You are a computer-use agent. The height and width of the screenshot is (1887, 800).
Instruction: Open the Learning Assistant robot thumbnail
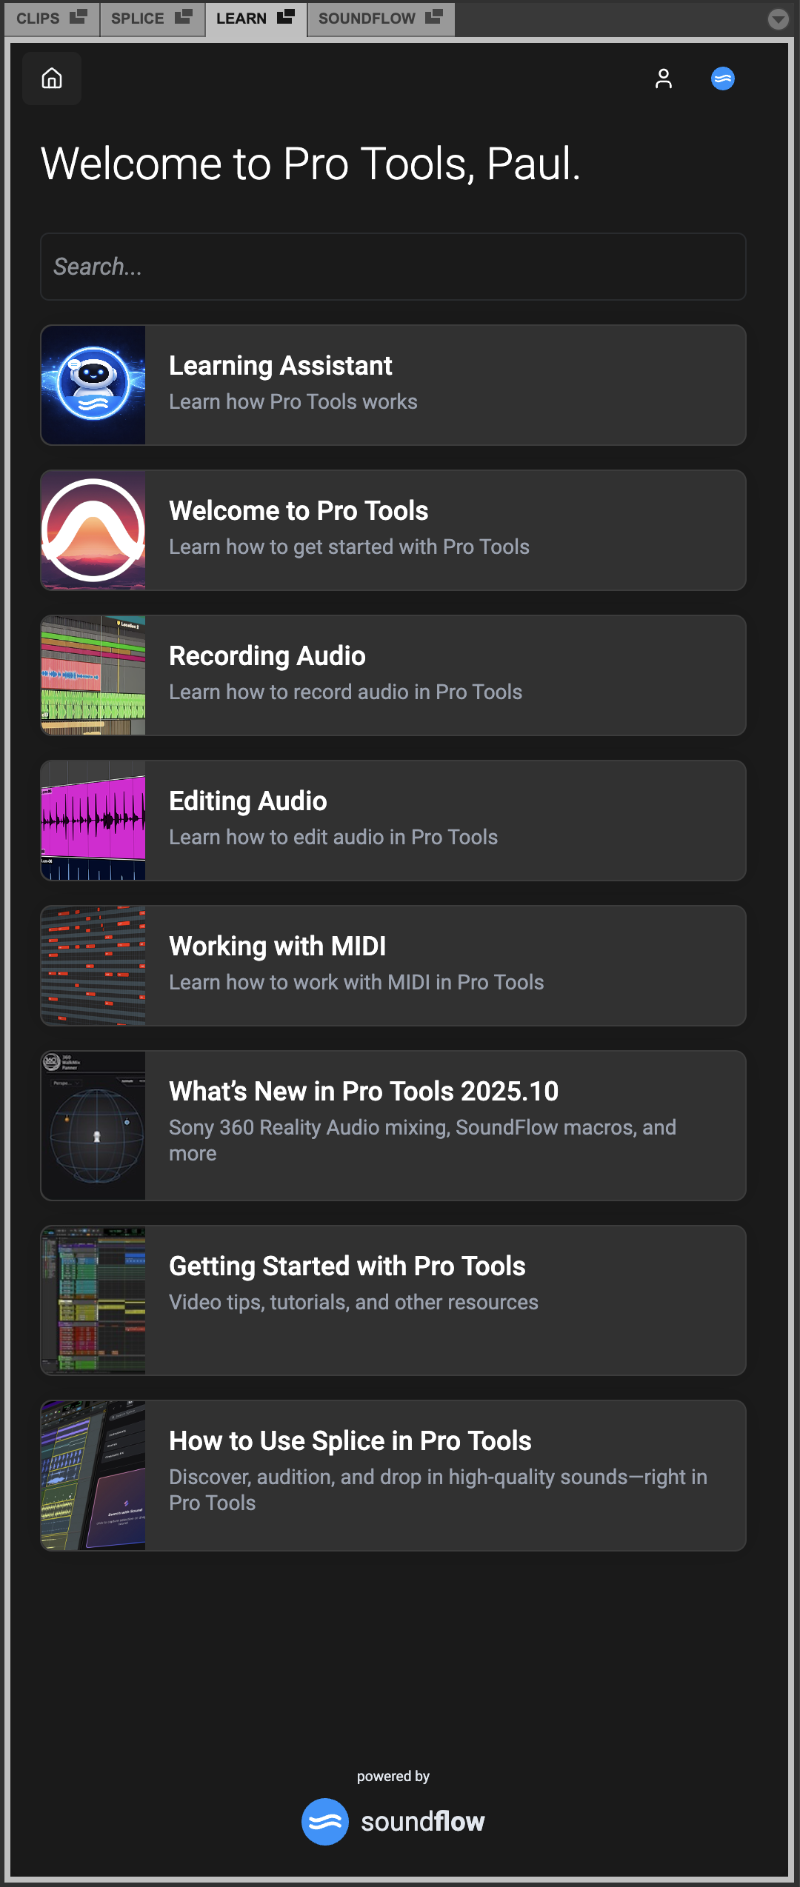[93, 385]
